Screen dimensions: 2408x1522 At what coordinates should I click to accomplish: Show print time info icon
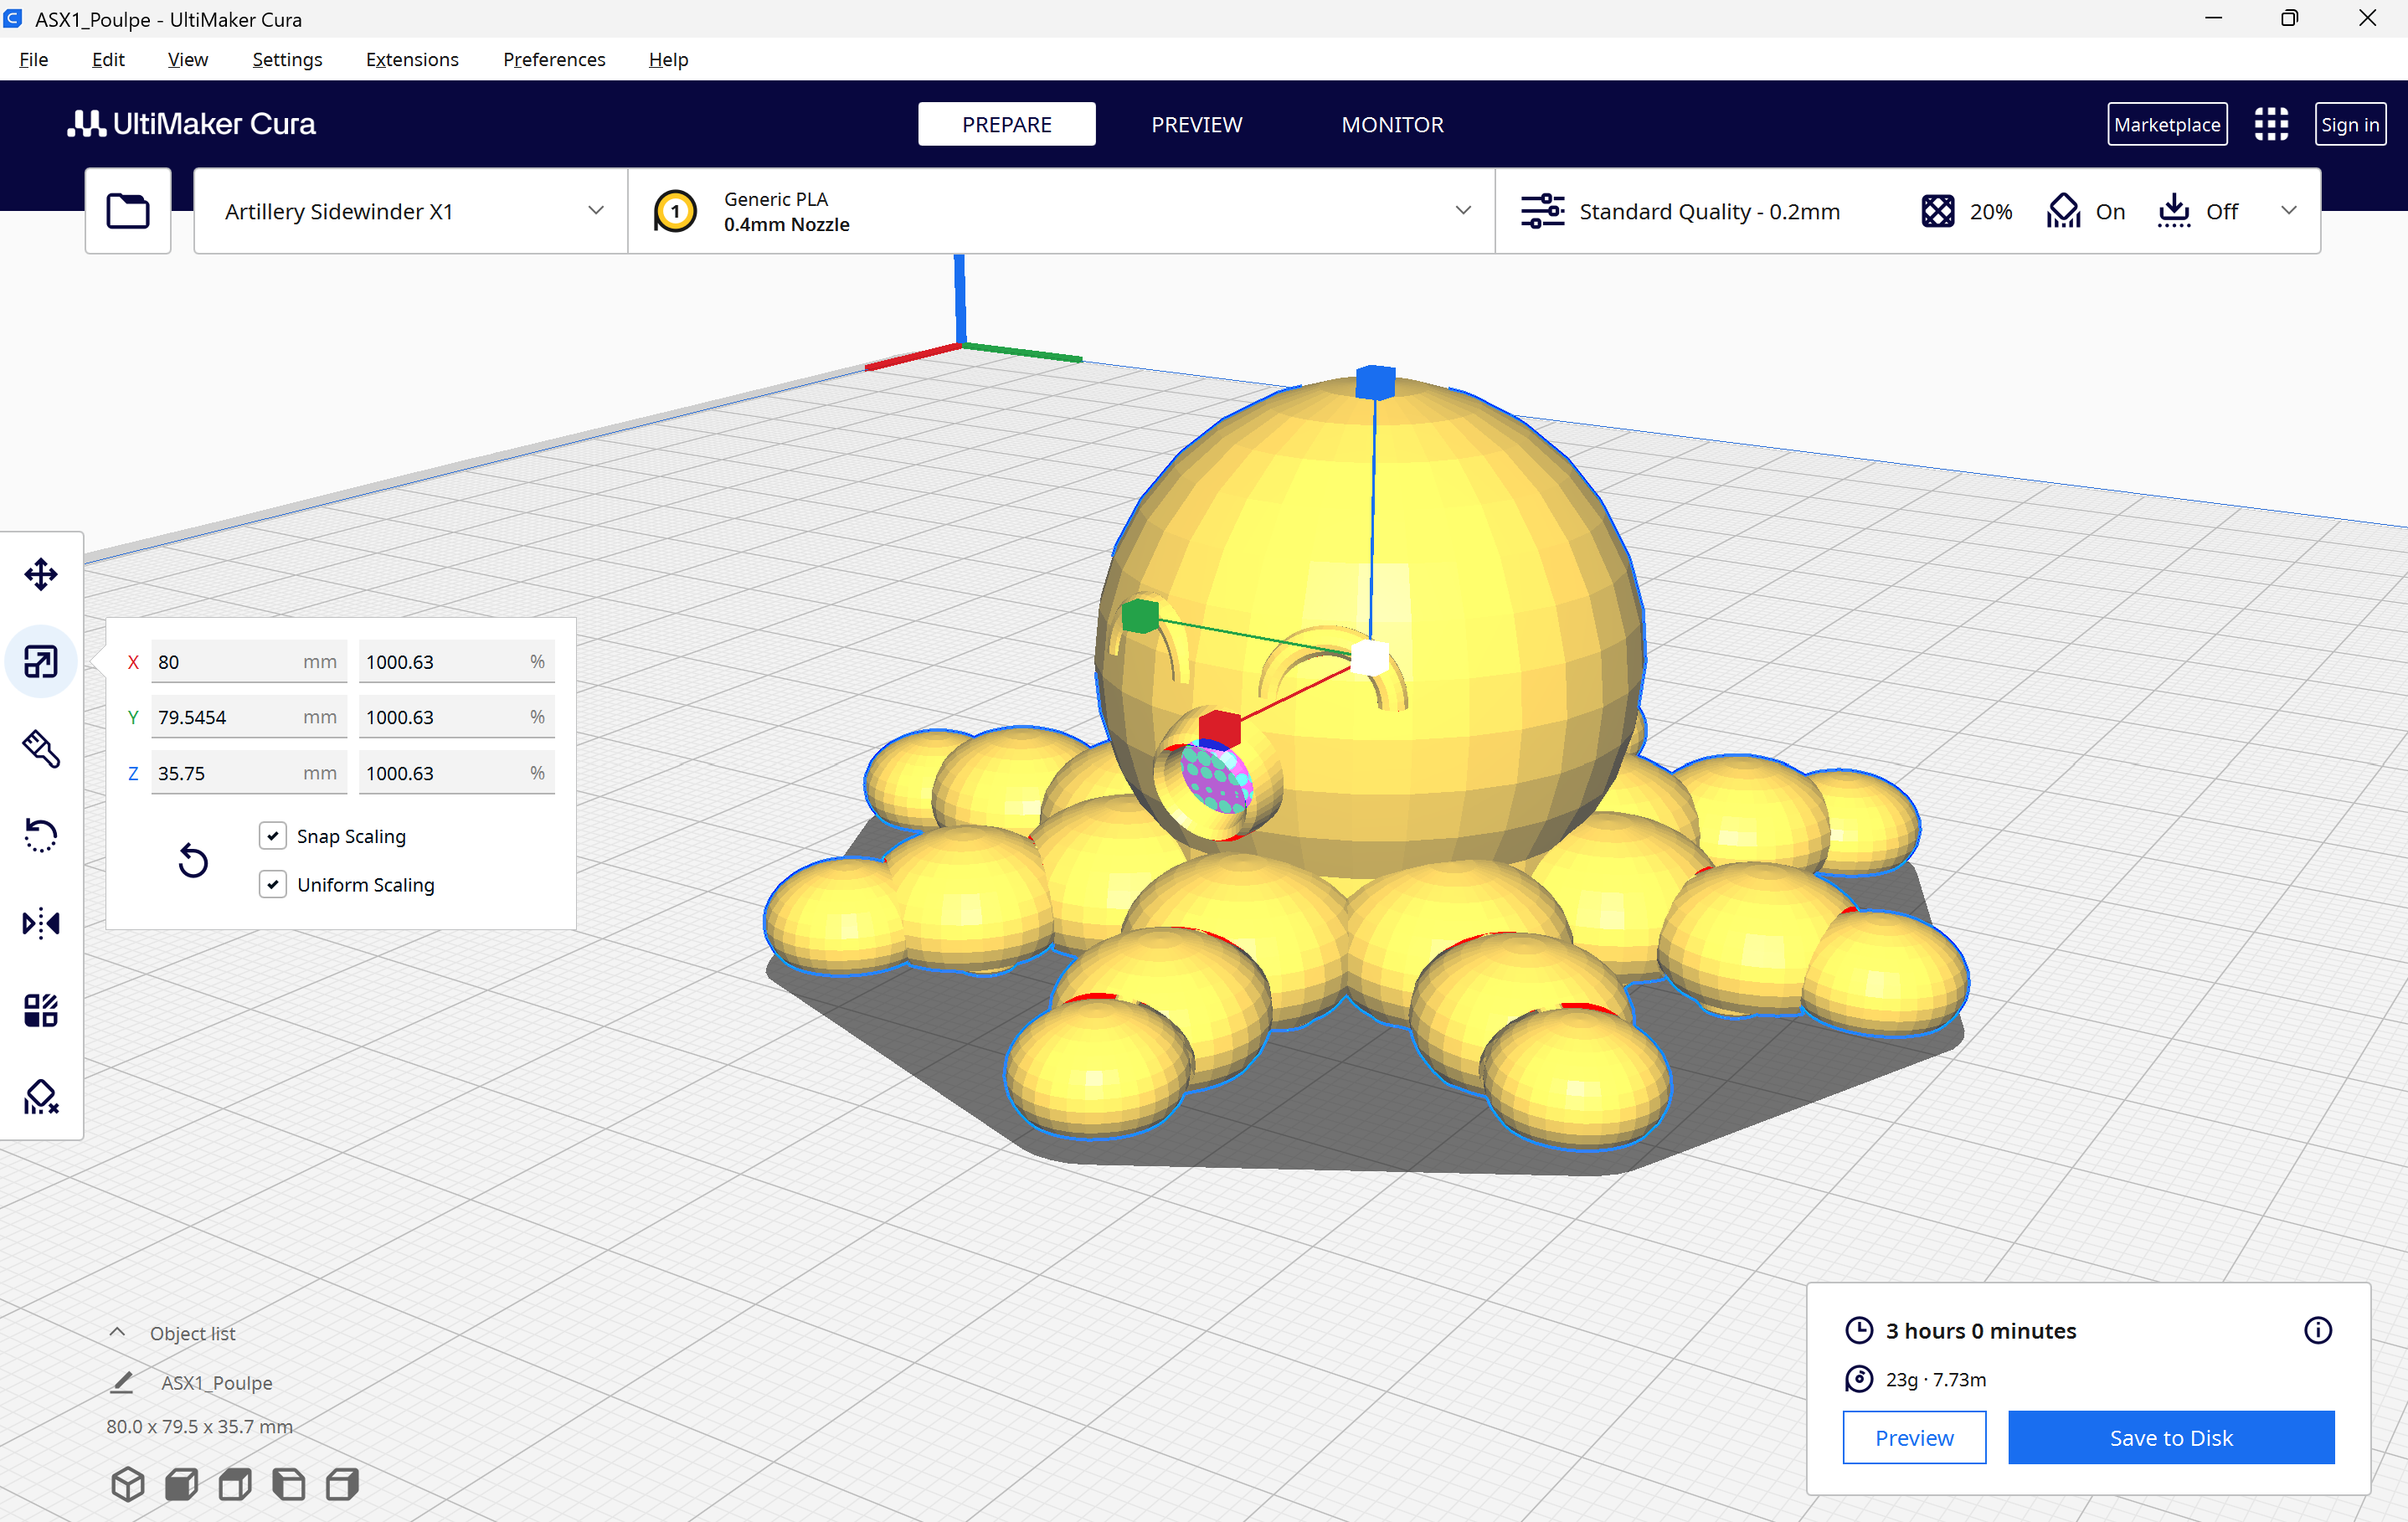pyautogui.click(x=2317, y=1330)
